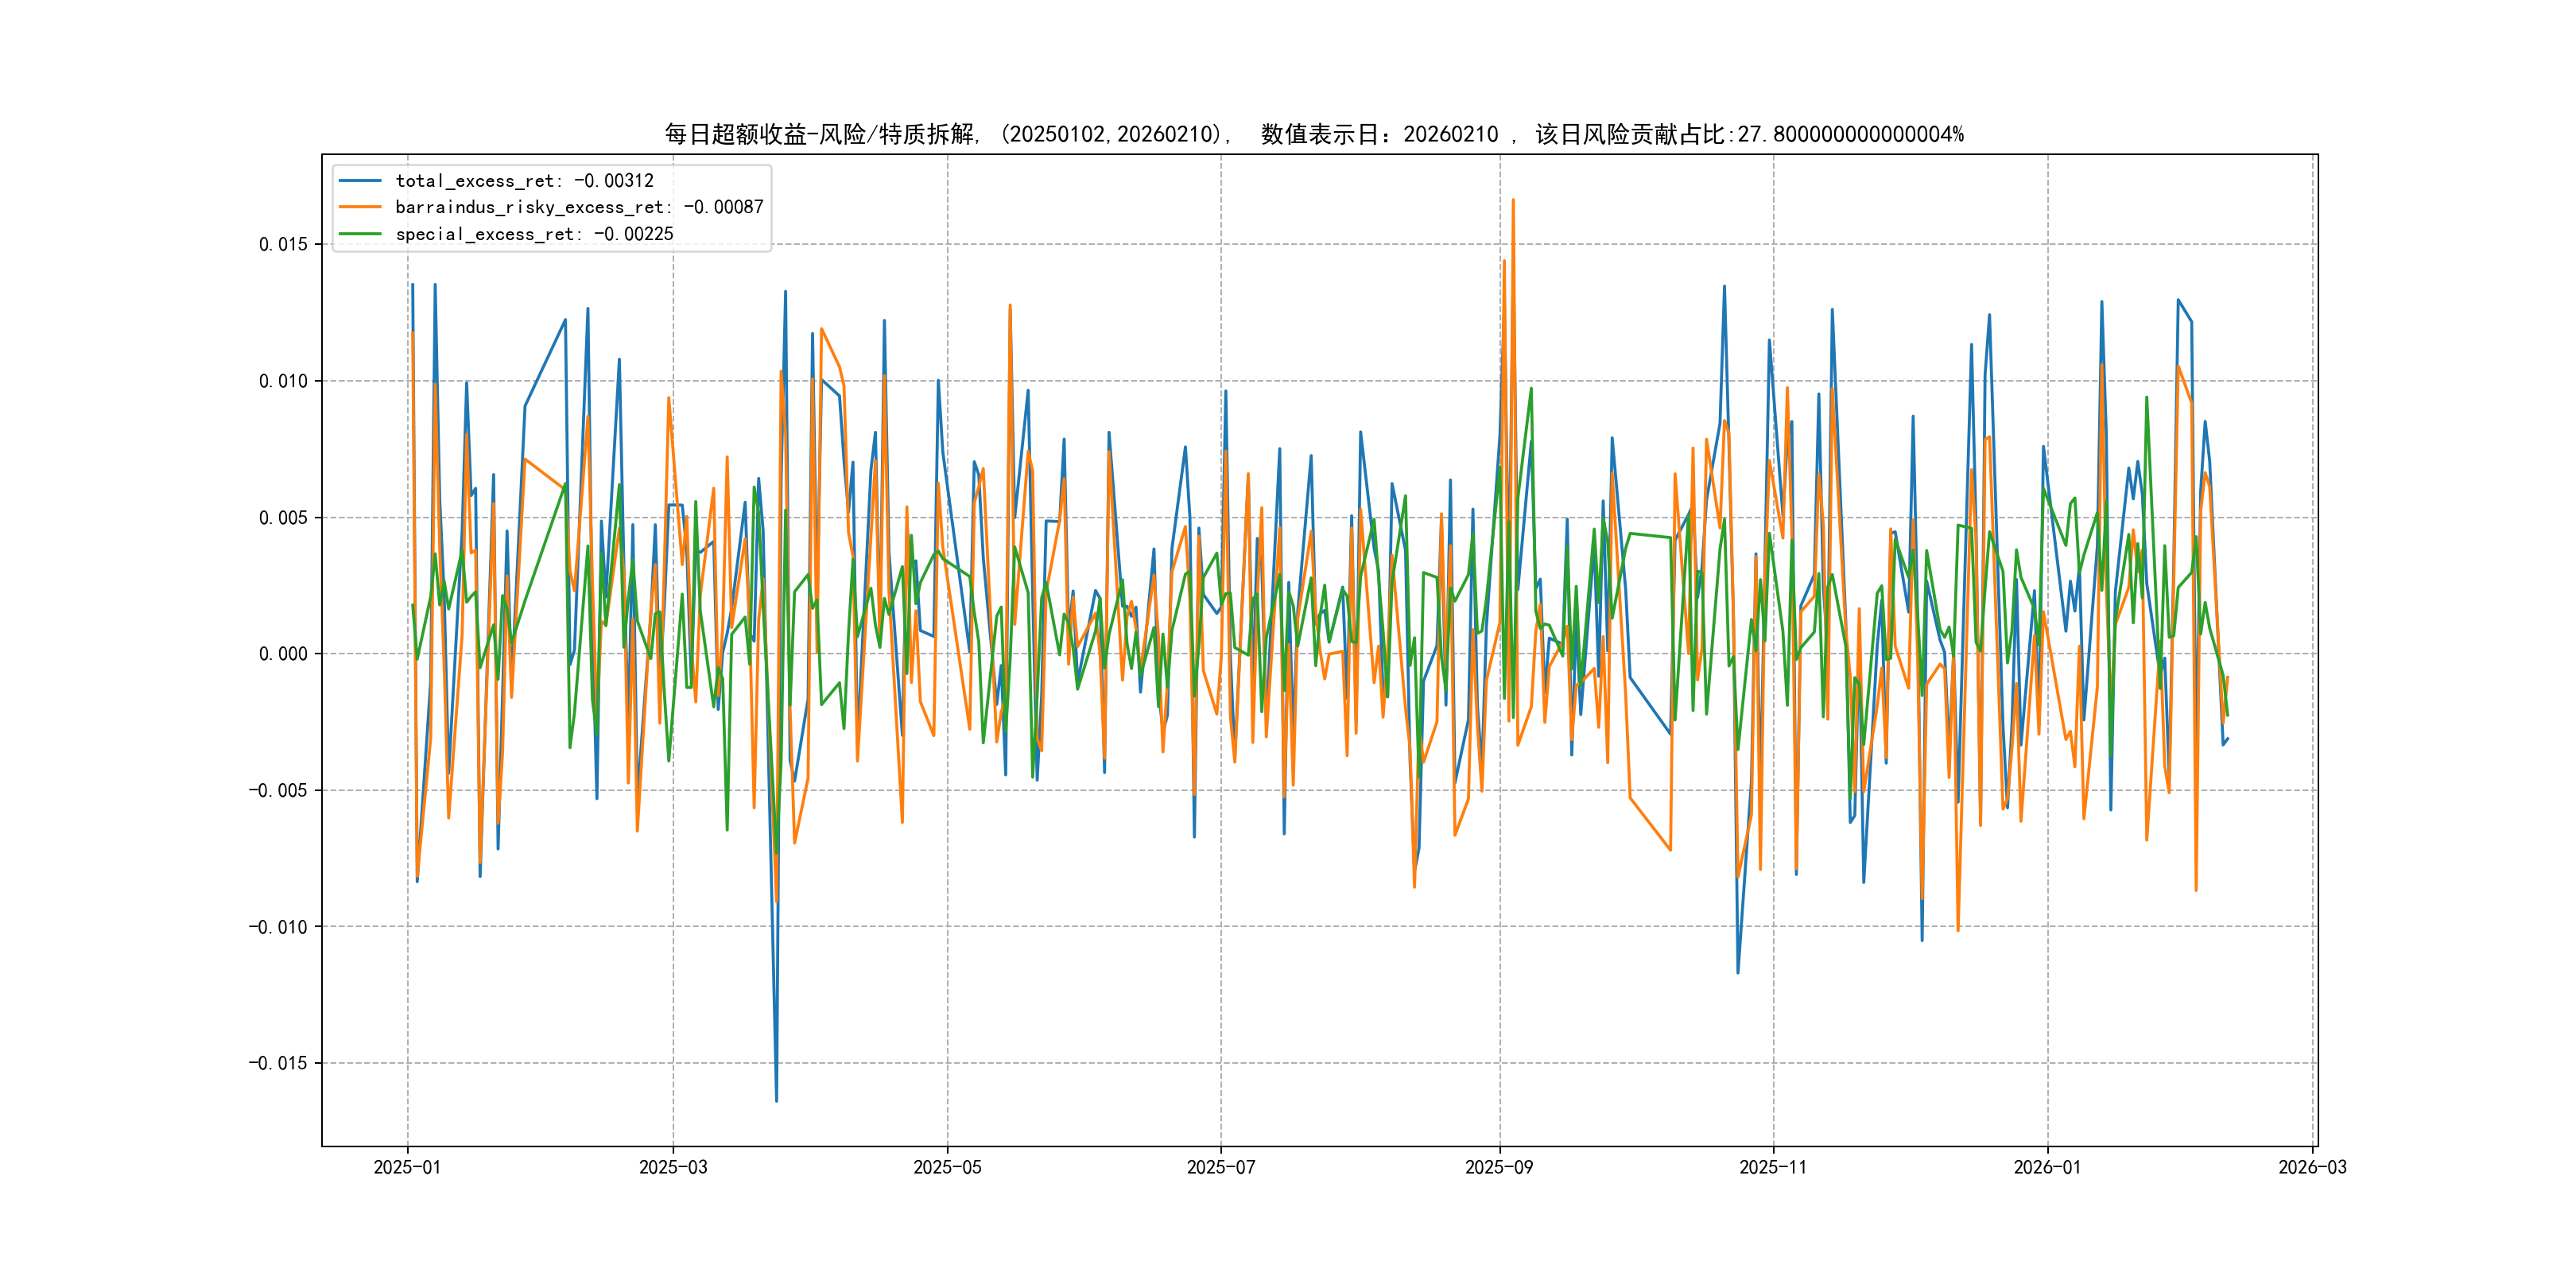Click the special_excess_ret legend text
Viewport: 2576px width, 1288px height.
pos(534,234)
